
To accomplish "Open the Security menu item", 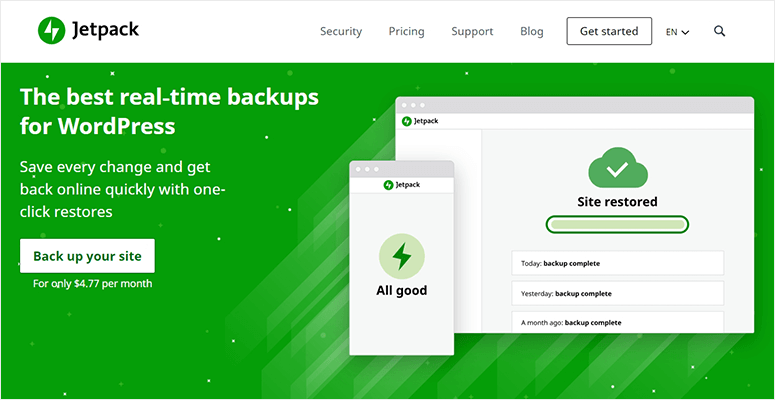I will click(341, 31).
